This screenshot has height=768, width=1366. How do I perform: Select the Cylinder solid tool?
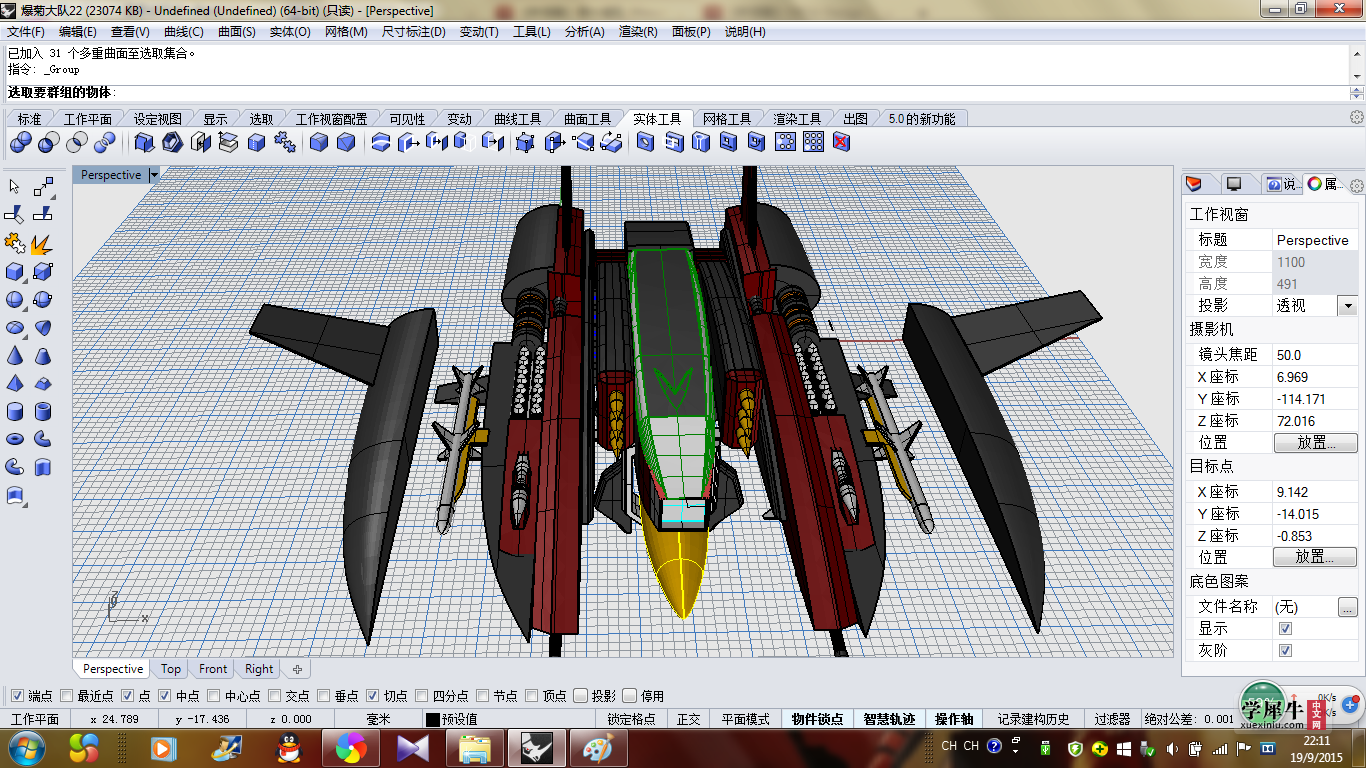14,411
